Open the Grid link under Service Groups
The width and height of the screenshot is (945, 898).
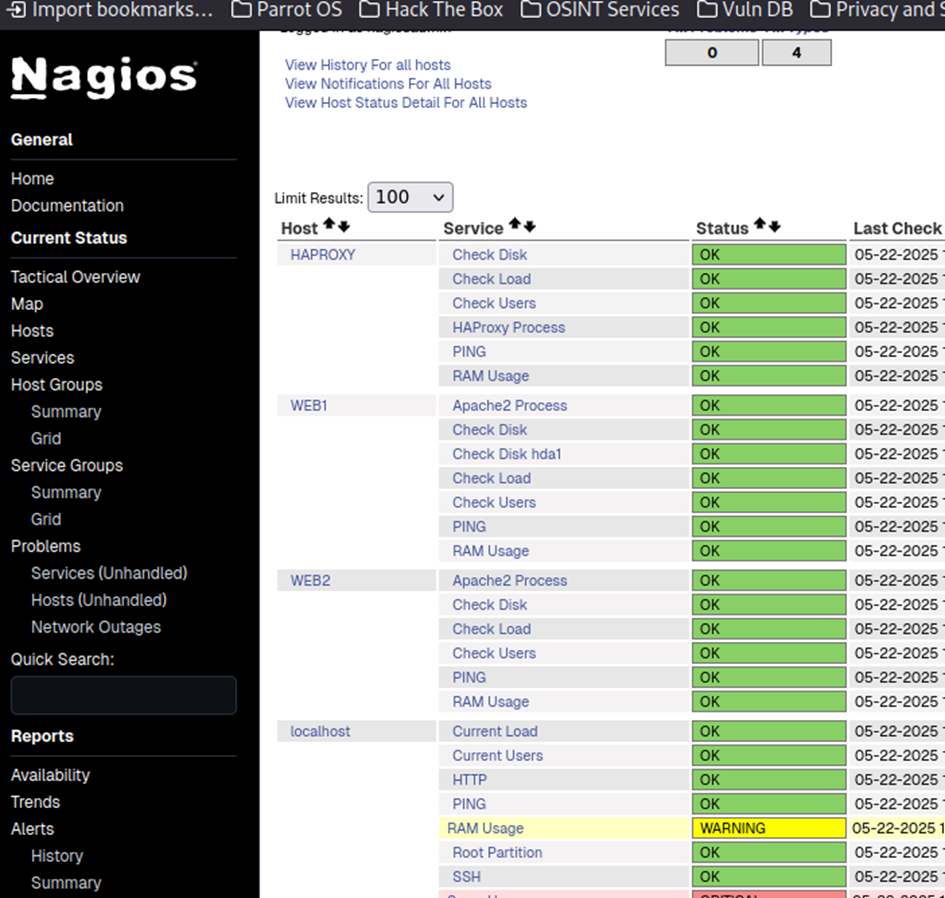point(46,519)
